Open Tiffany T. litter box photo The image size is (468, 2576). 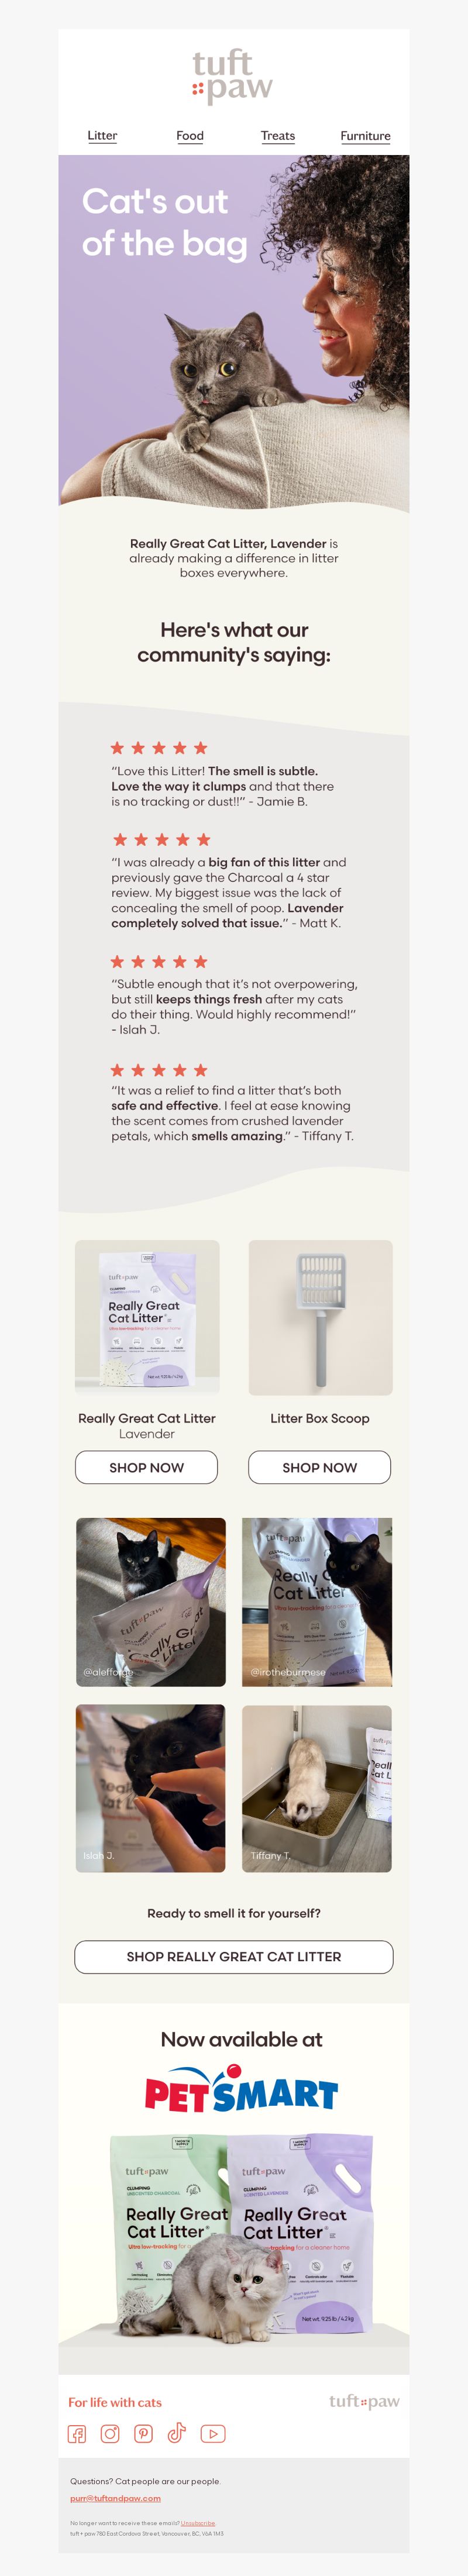click(317, 1788)
